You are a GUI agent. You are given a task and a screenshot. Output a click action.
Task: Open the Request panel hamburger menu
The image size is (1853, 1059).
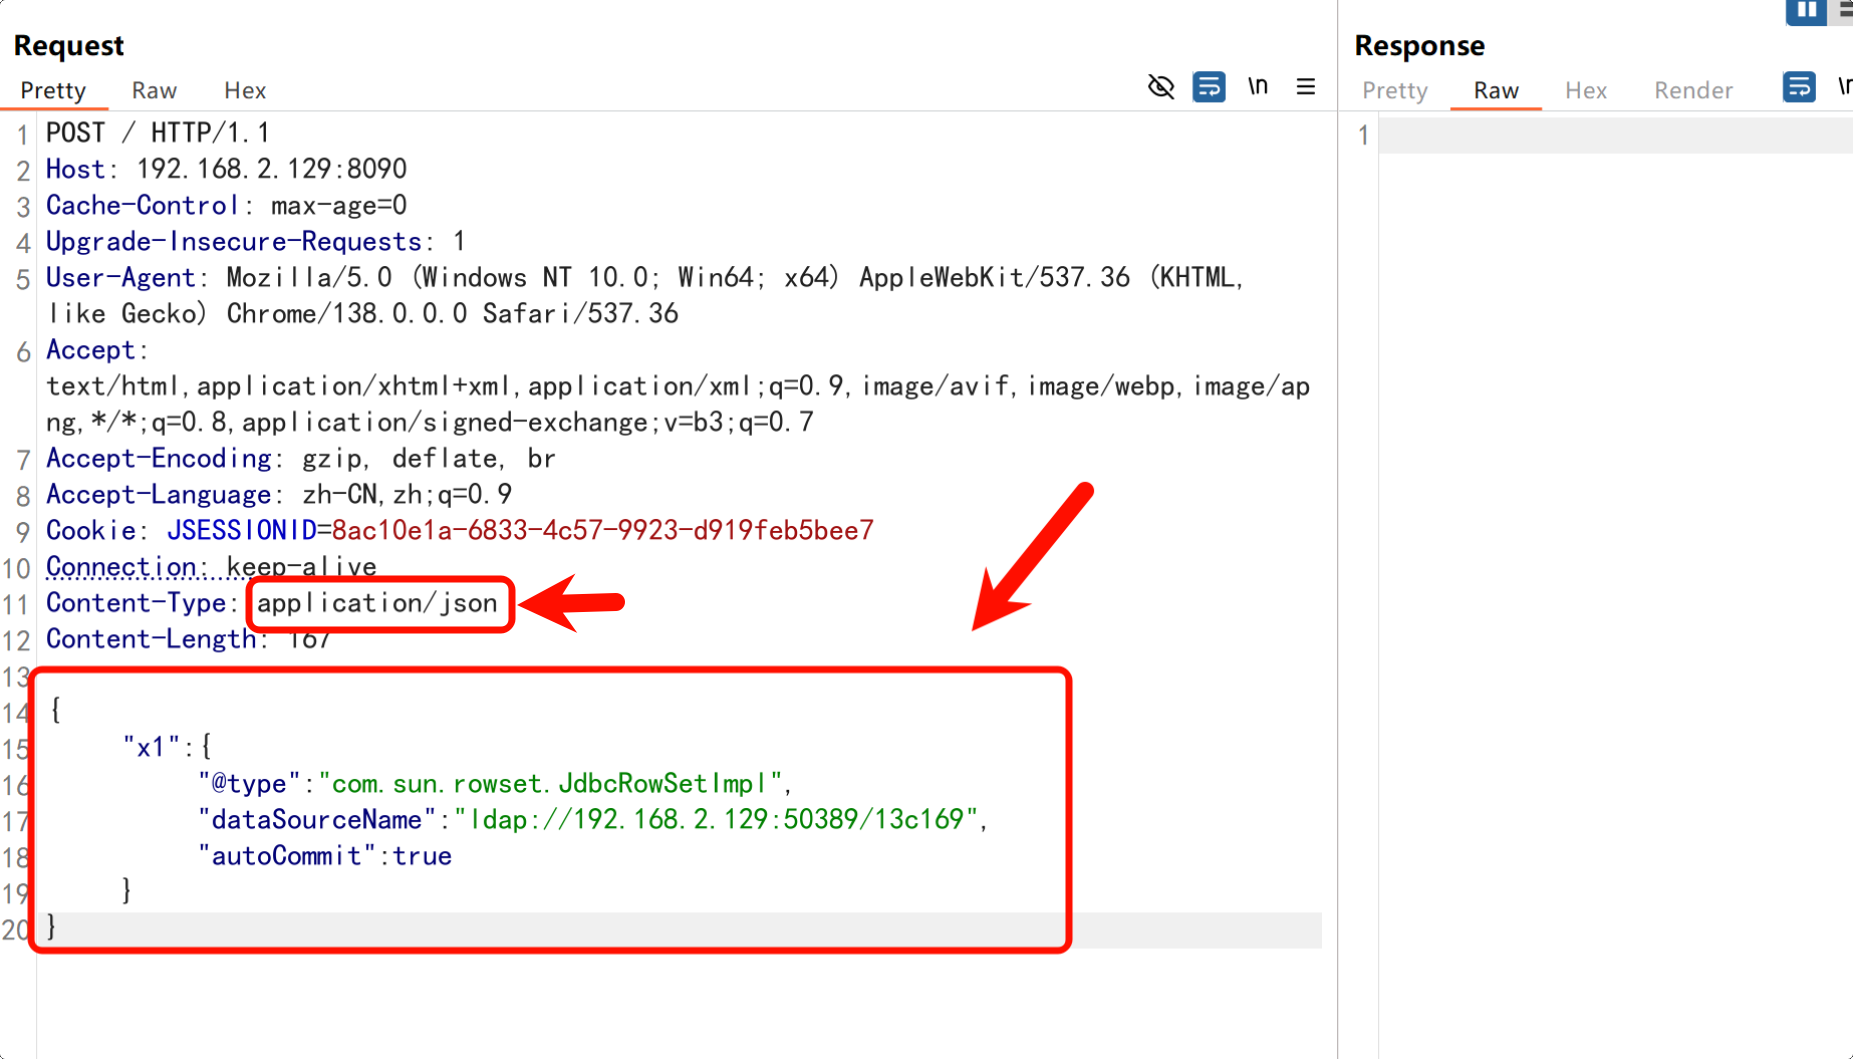[x=1305, y=87]
